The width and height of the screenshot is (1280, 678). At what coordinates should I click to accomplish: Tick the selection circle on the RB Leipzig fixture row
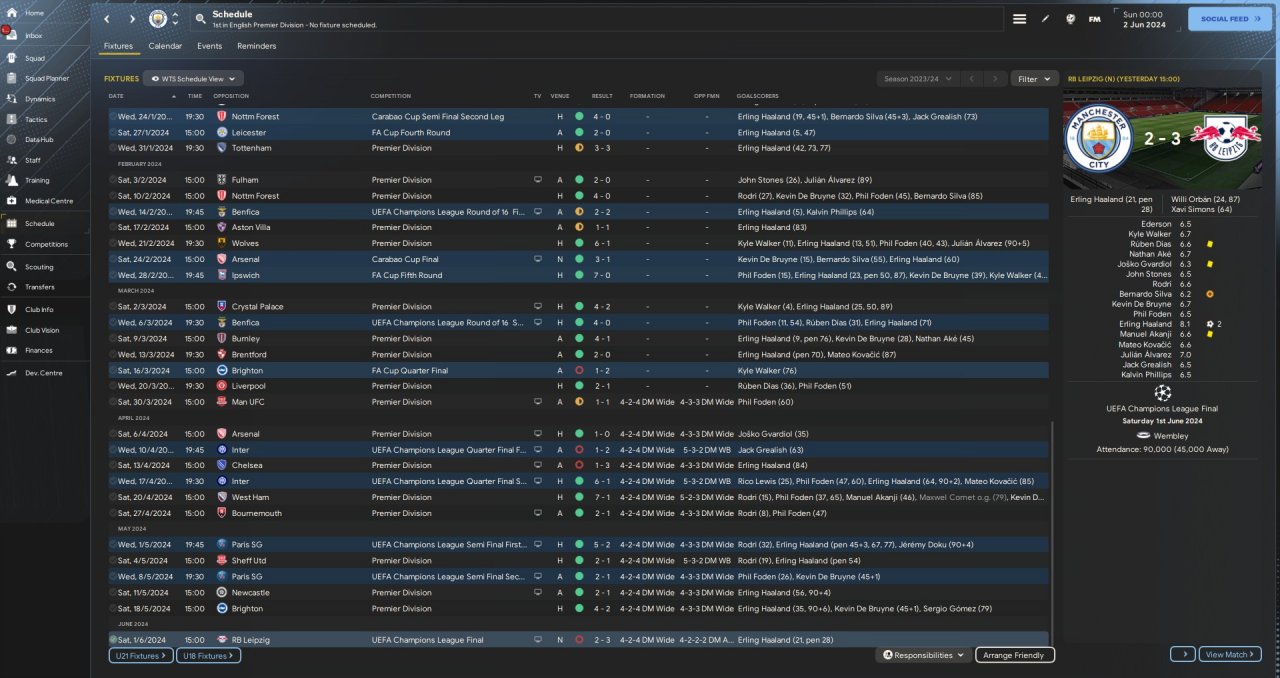(113, 640)
